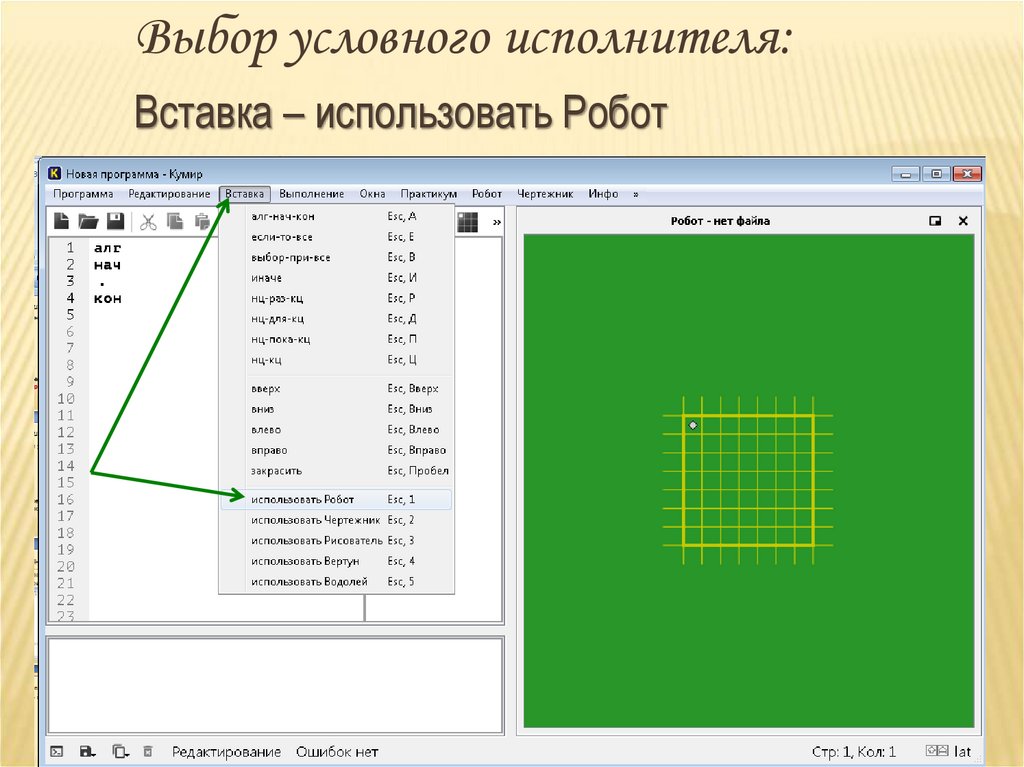Choose 'иначе' menu entry
The height and width of the screenshot is (767, 1024).
[x=336, y=278]
